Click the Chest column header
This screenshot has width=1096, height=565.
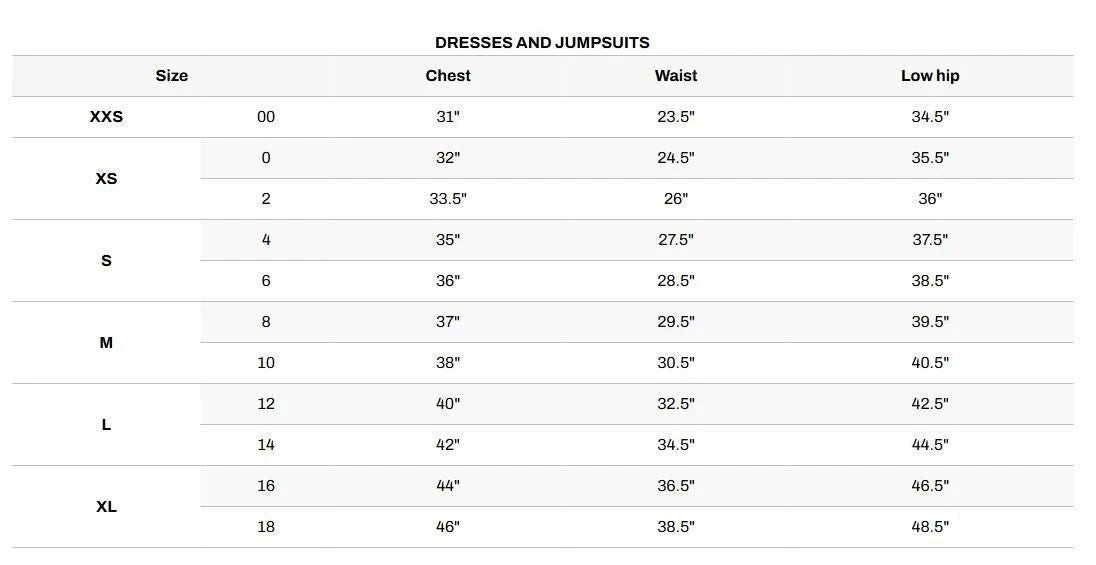pyautogui.click(x=448, y=76)
